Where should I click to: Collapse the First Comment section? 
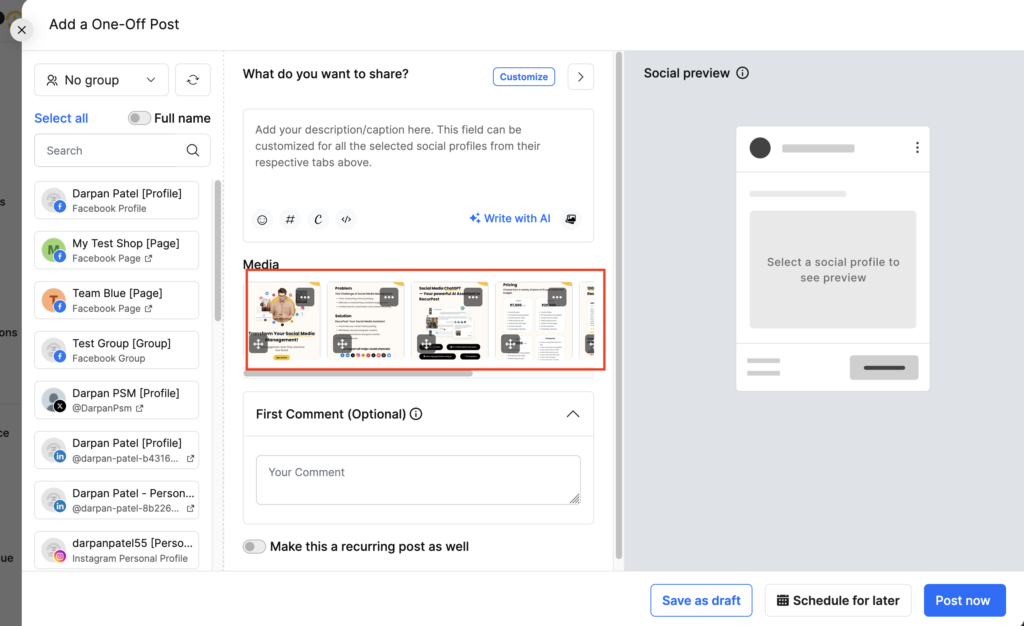coord(573,414)
